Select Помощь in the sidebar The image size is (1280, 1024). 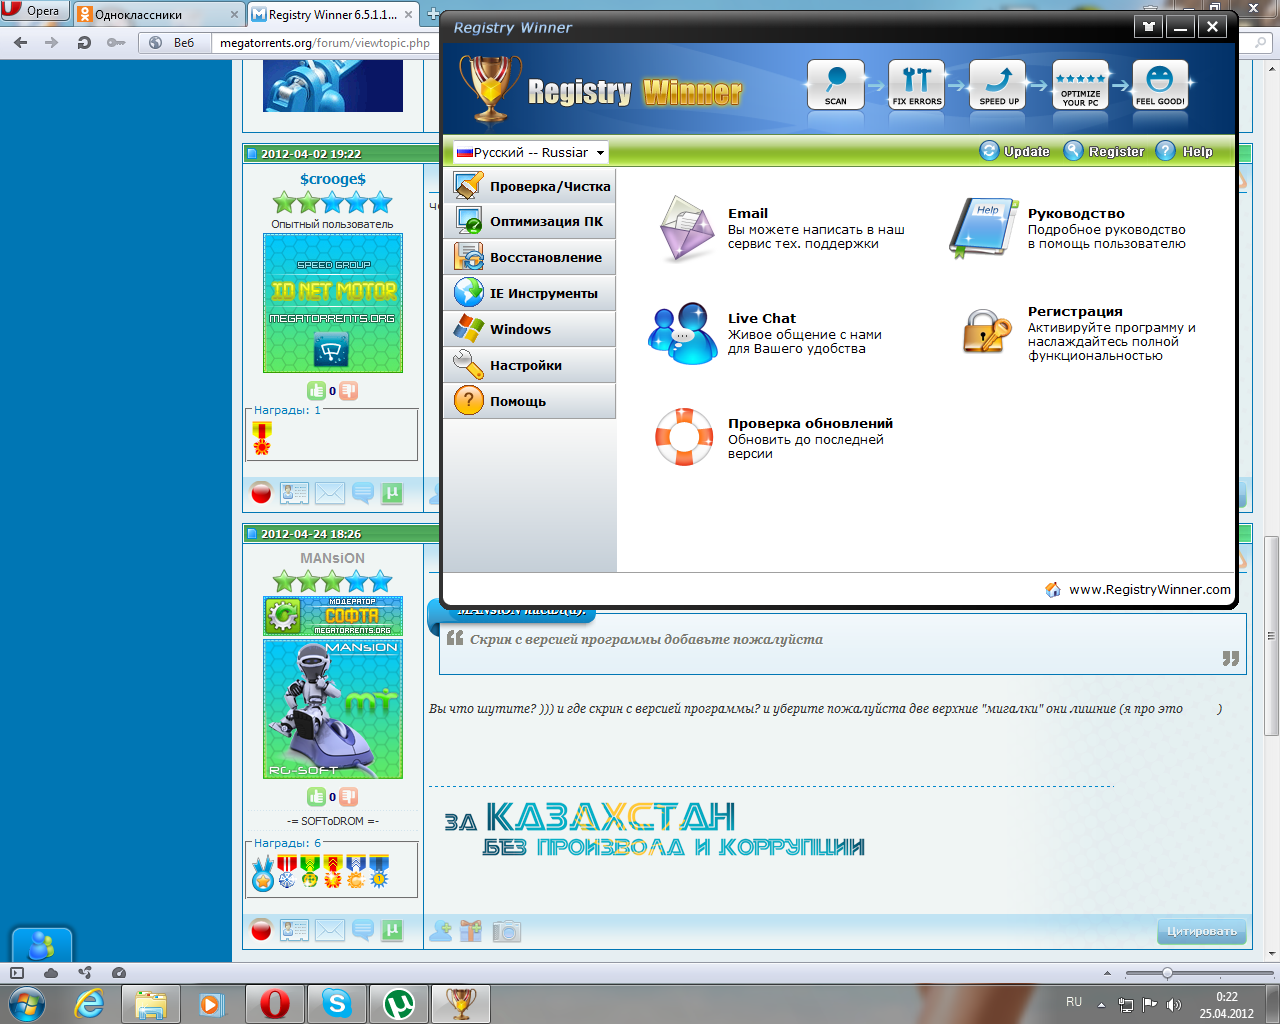530,402
